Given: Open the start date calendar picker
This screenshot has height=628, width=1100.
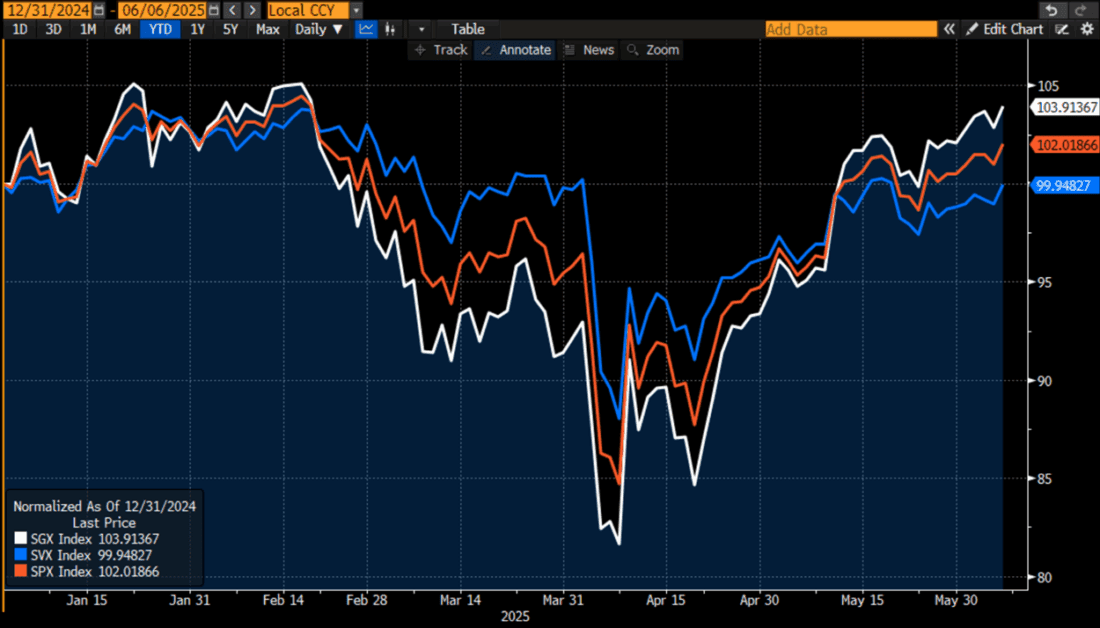Looking at the screenshot, I should coord(99,11).
